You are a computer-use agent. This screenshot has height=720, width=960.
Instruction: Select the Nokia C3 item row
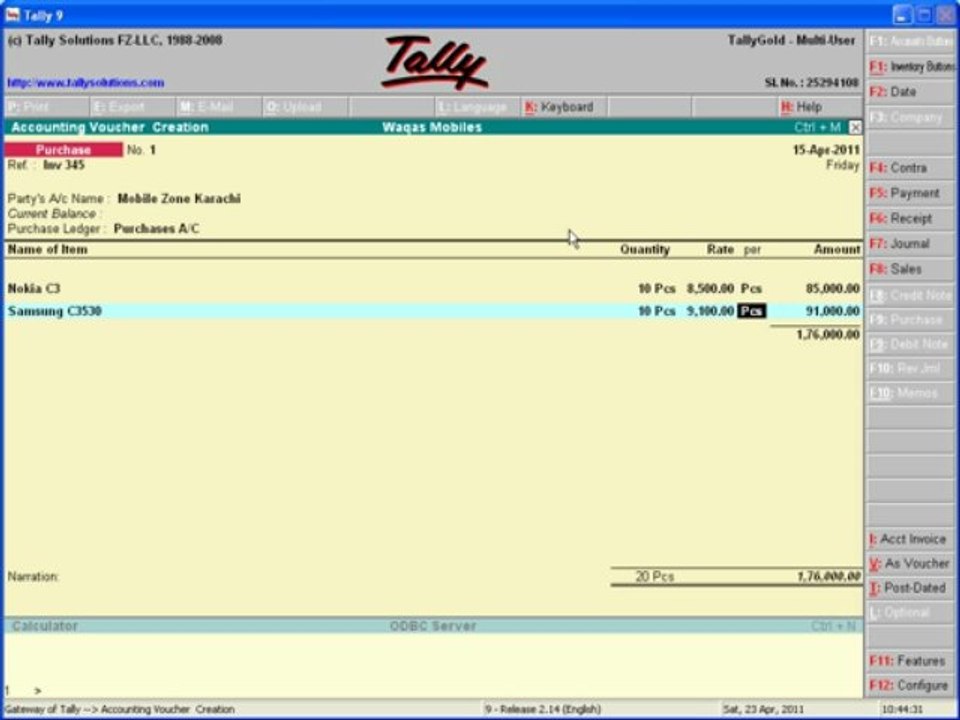(433, 288)
